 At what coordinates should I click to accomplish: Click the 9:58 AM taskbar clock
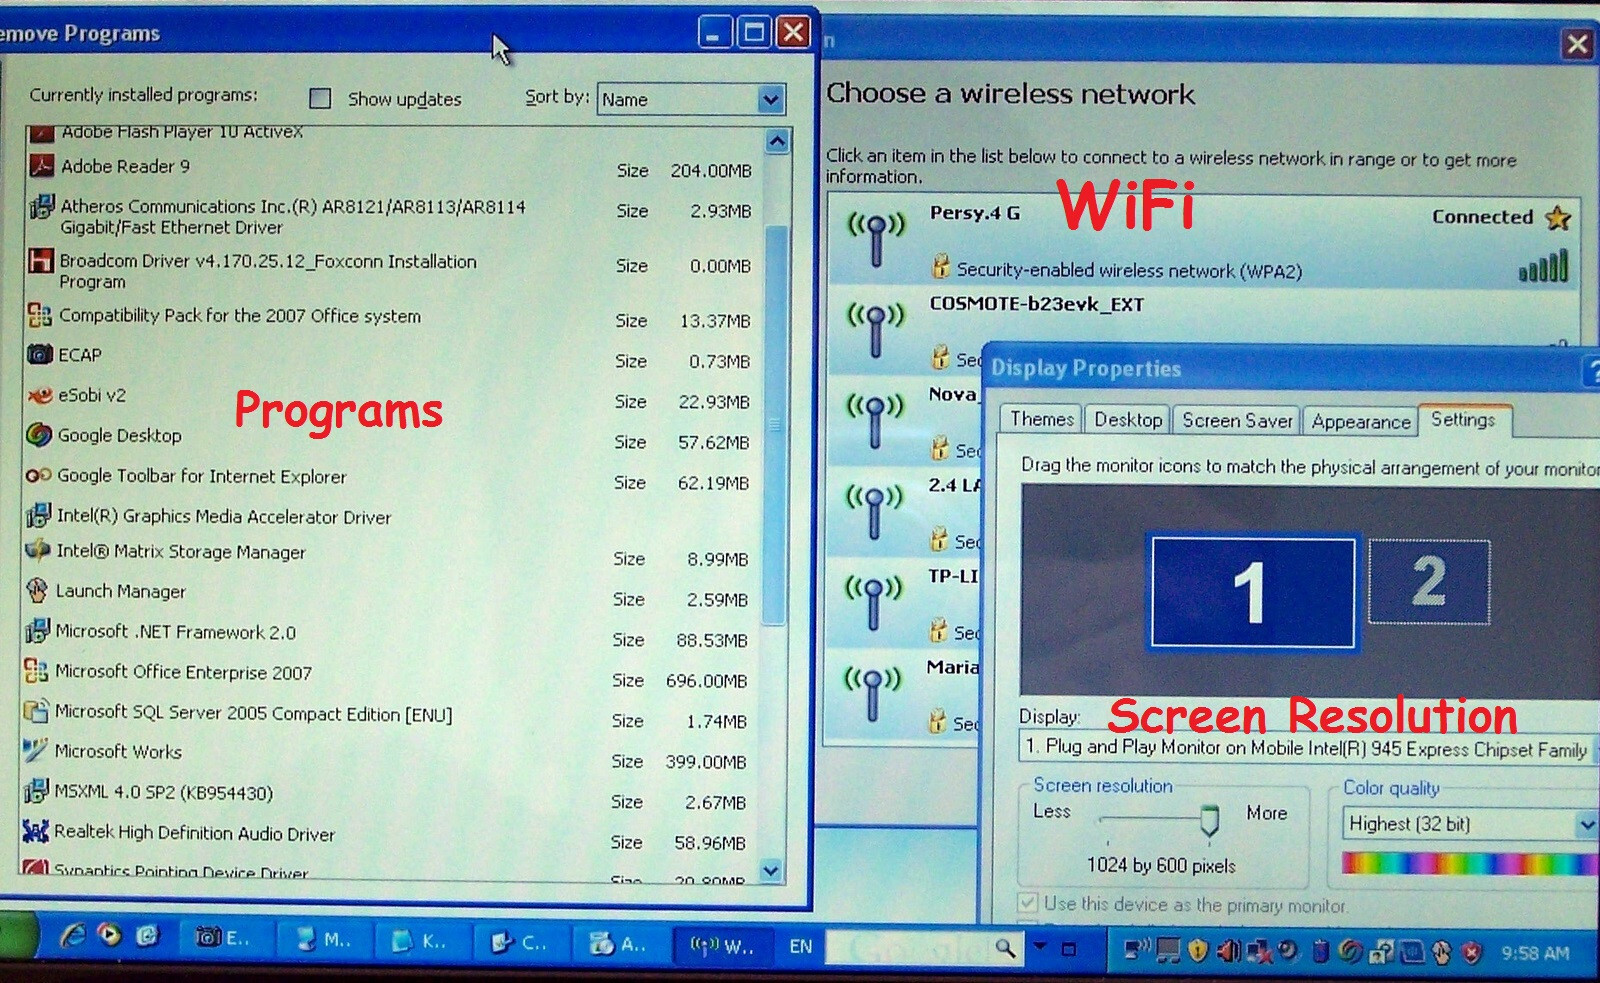[x=1534, y=953]
